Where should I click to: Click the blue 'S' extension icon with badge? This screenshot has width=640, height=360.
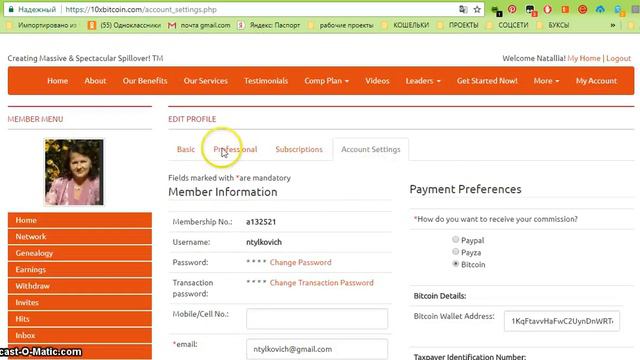pos(619,10)
